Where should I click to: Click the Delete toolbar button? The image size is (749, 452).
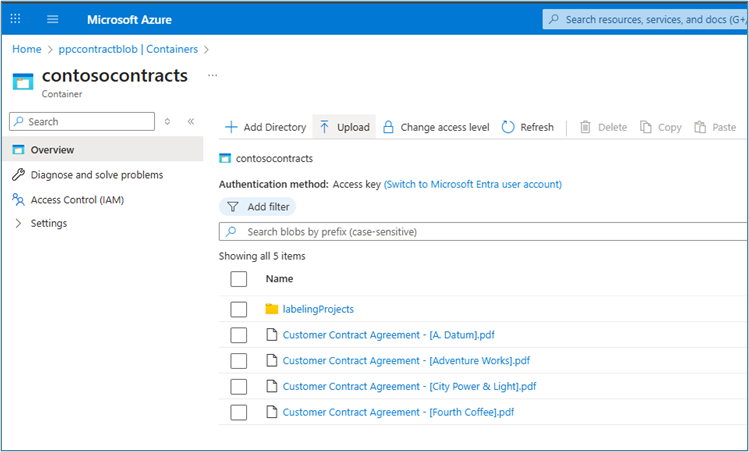[x=603, y=127]
